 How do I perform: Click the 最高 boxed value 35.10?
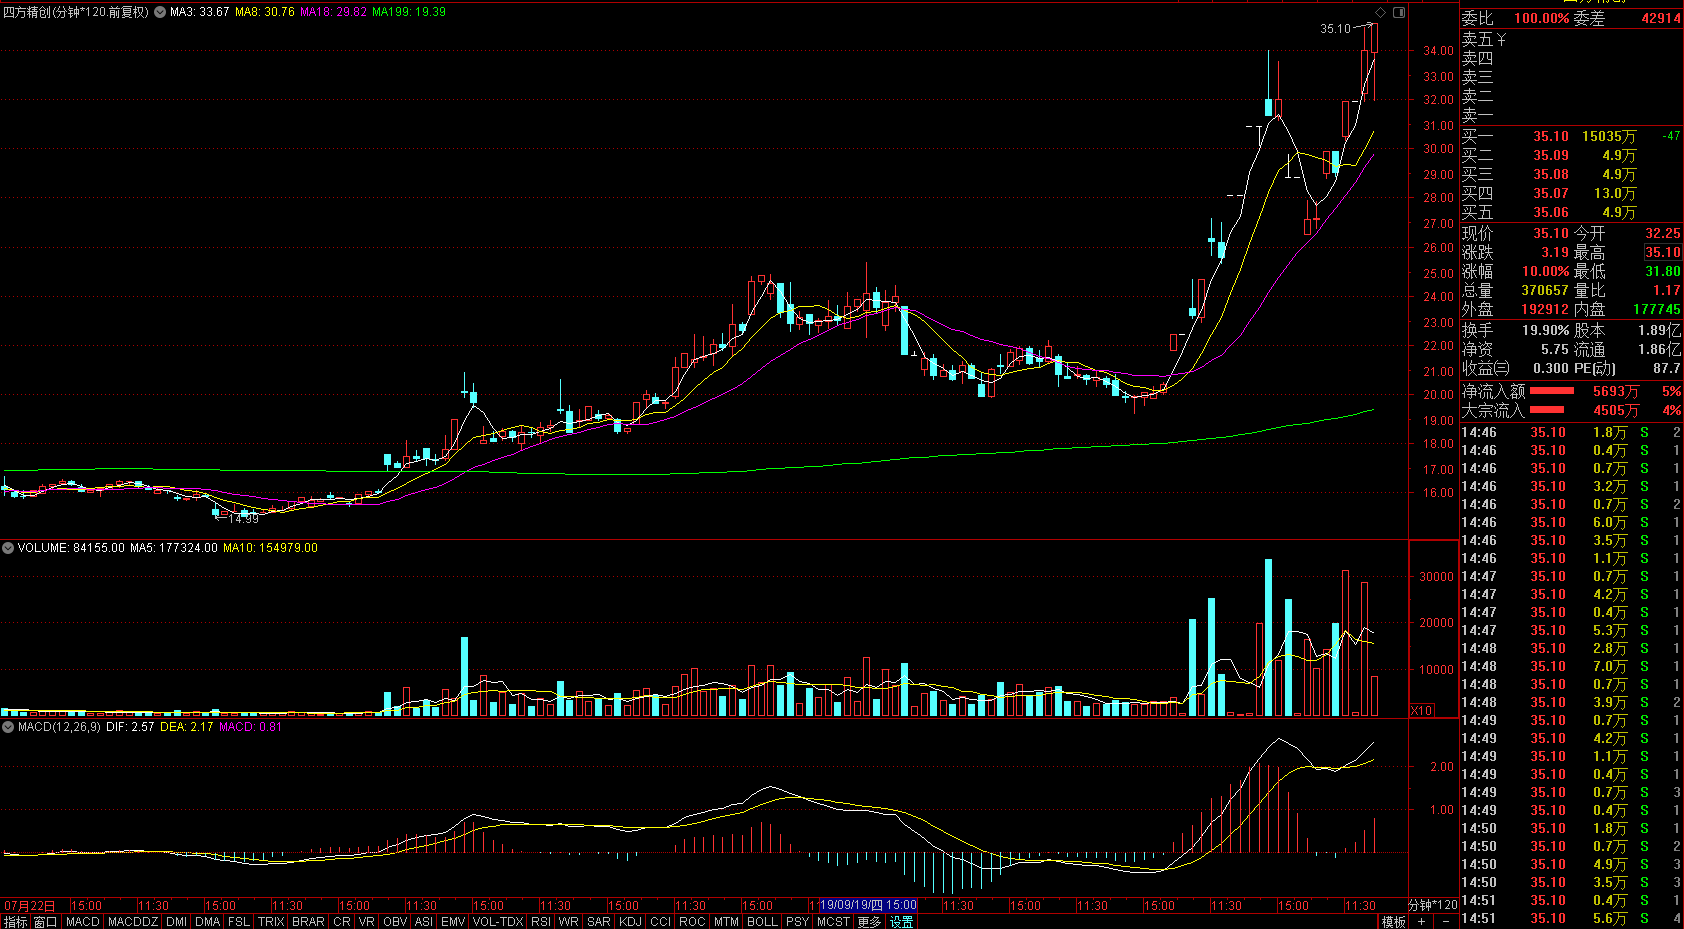tap(1663, 253)
